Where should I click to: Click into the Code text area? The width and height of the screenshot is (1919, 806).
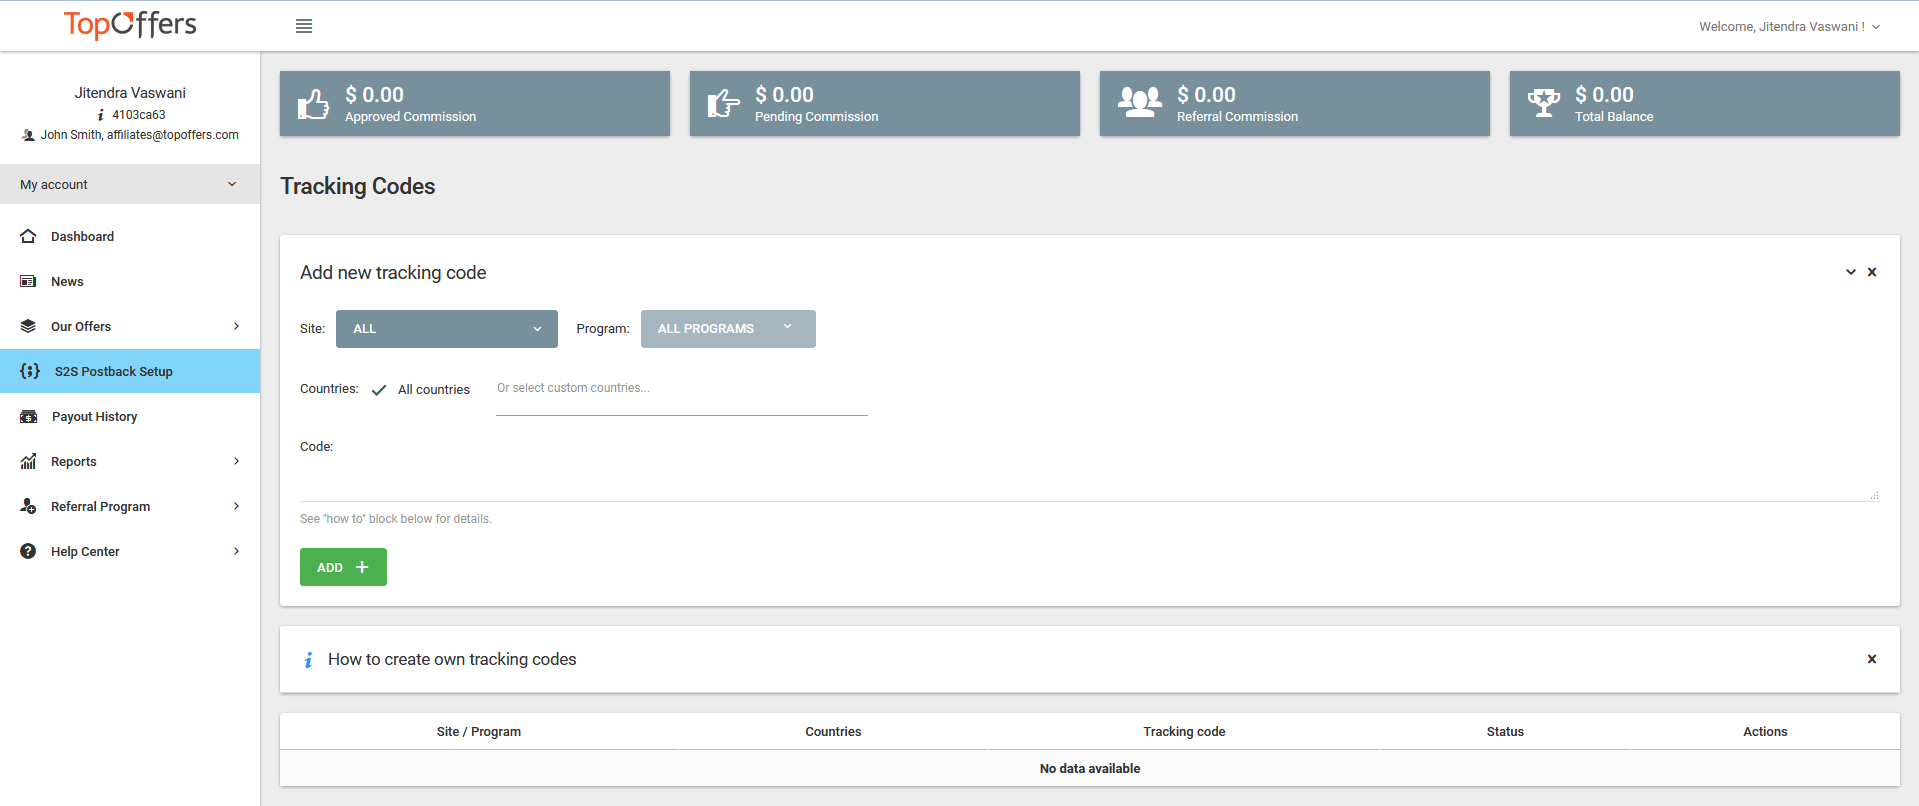[1090, 478]
